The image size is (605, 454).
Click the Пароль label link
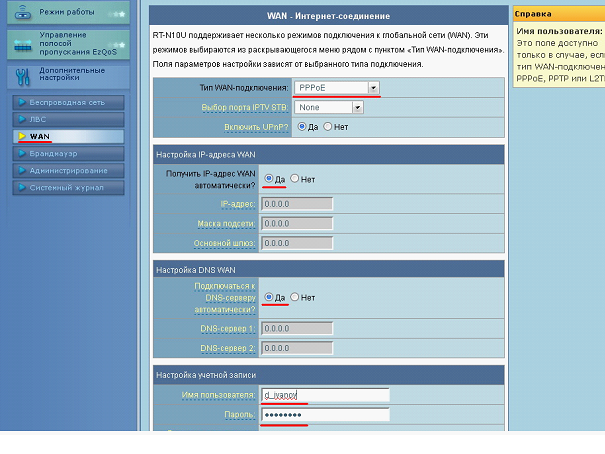240,415
